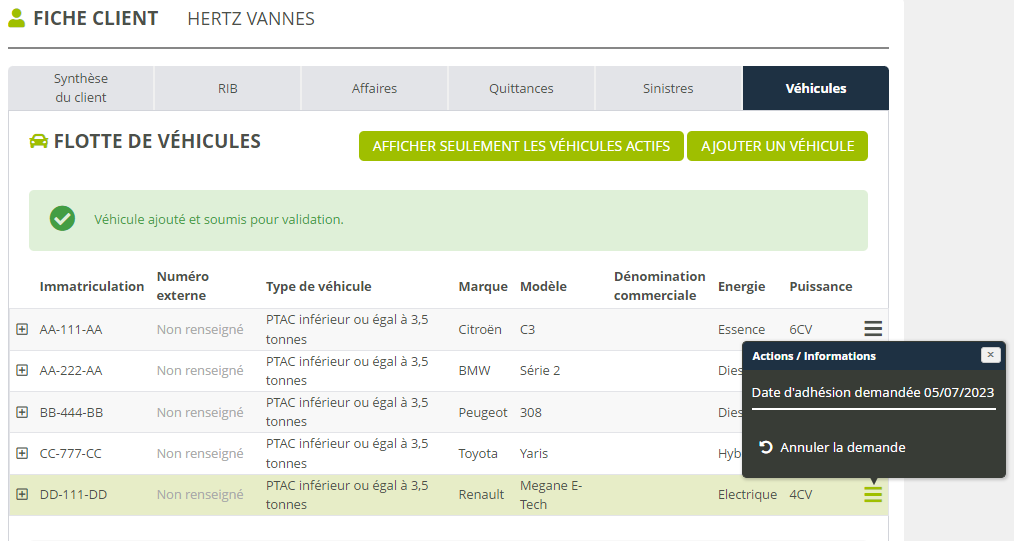Screen dimensions: 1014x541
Task: Expand the BB-444-BB vehicle row
Action: click(22, 412)
